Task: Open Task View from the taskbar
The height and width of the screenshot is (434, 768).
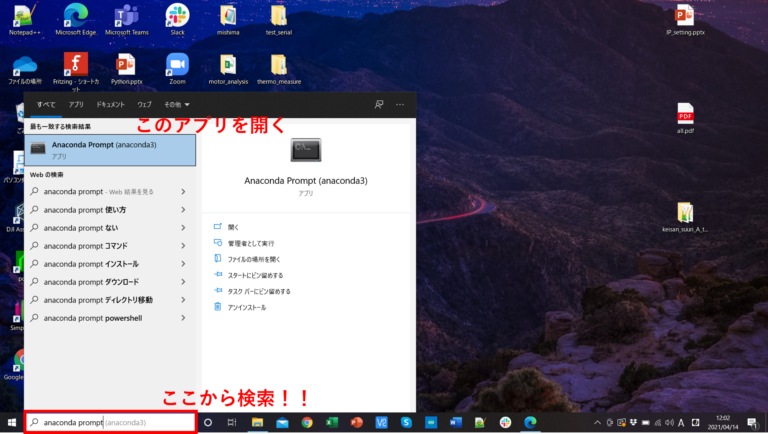Action: point(232,423)
